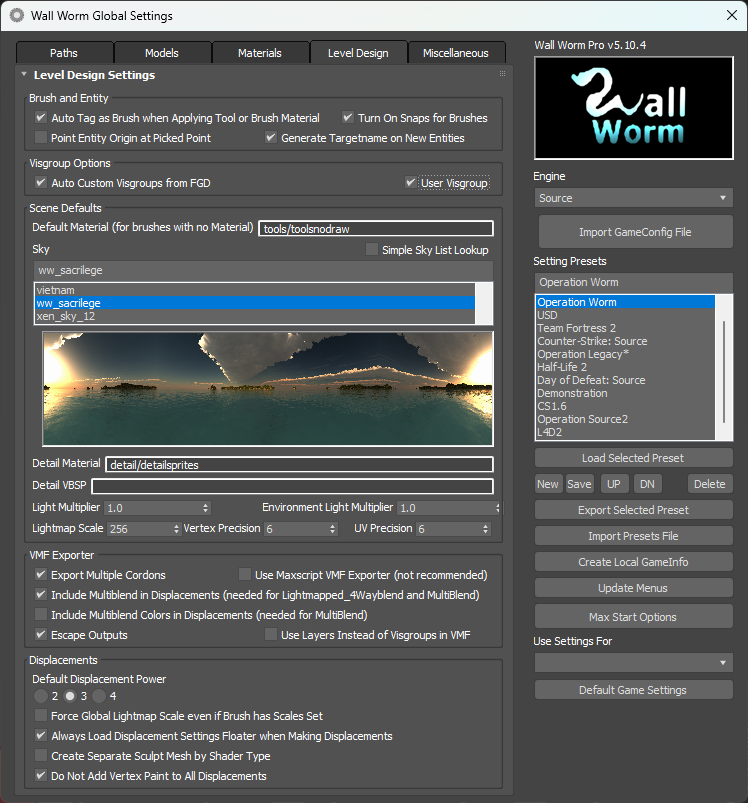Image resolution: width=748 pixels, height=803 pixels.
Task: Select vietnam in the sky list
Action: pos(255,290)
